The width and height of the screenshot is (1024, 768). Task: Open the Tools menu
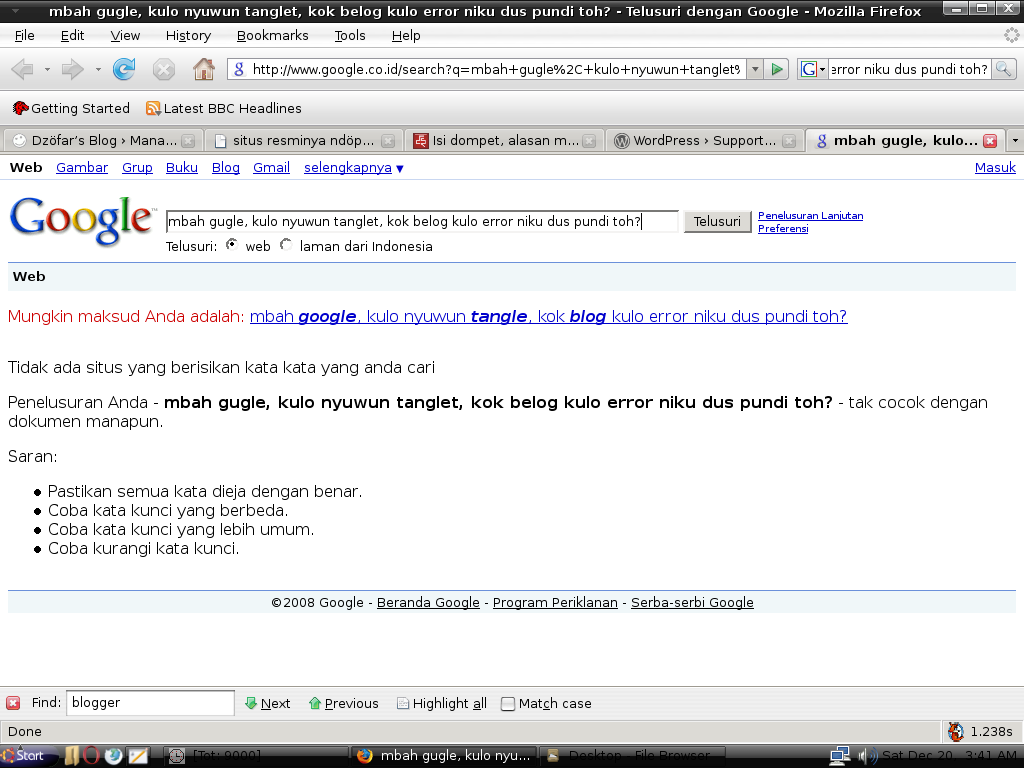point(350,35)
